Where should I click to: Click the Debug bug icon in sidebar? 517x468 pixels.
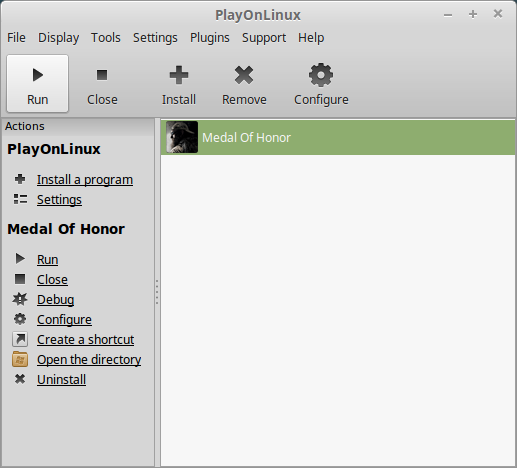[x=20, y=299]
